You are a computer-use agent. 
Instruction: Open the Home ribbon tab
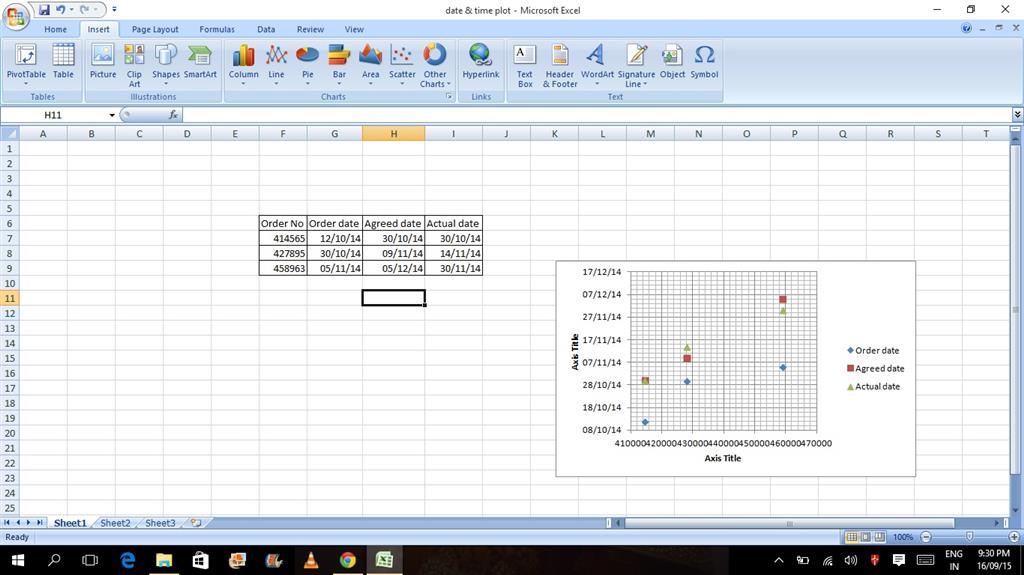tap(56, 29)
